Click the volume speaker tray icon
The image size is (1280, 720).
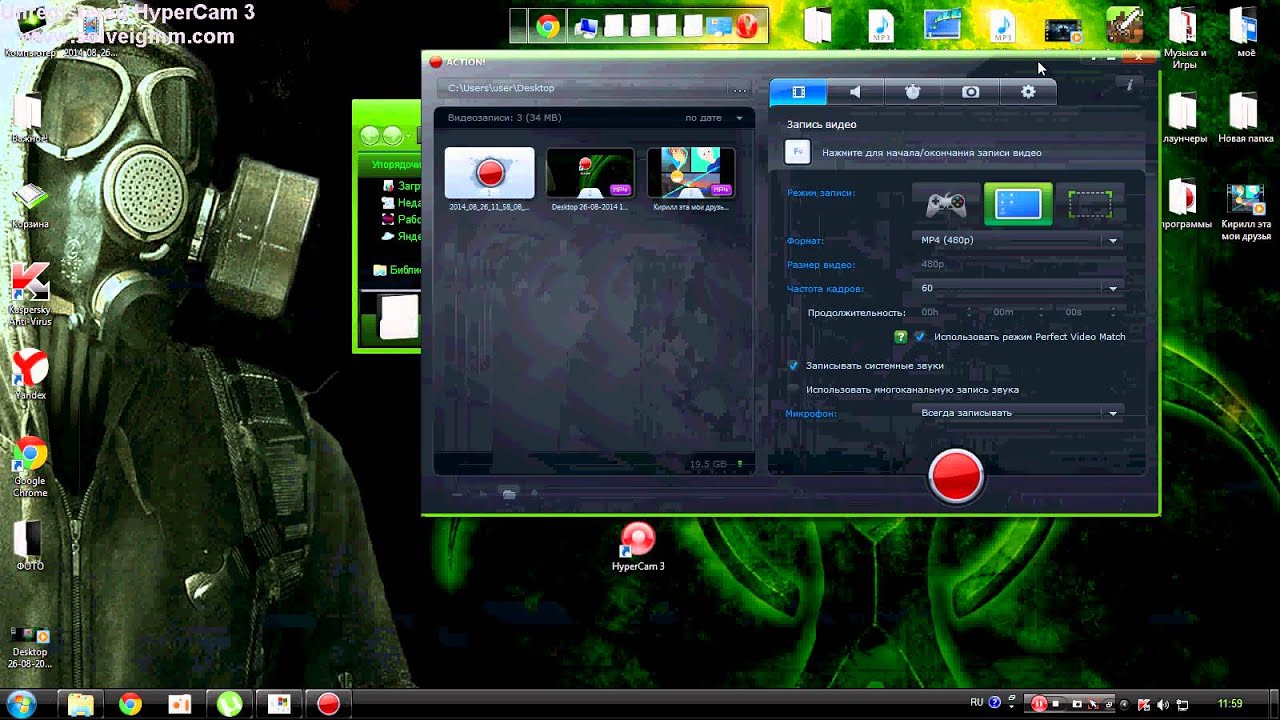1163,704
